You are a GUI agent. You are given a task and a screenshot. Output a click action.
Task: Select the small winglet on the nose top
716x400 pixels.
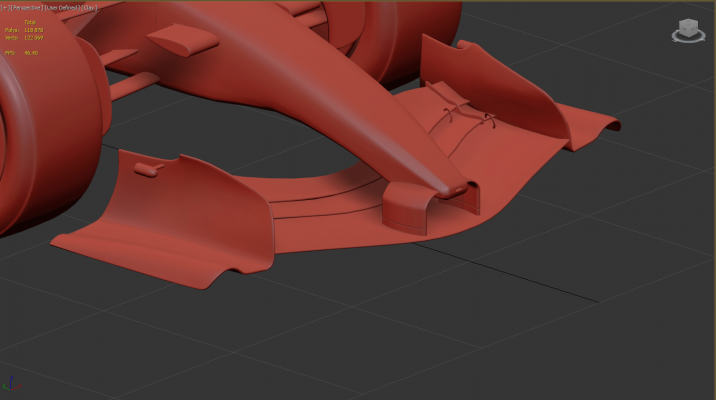click(x=182, y=39)
